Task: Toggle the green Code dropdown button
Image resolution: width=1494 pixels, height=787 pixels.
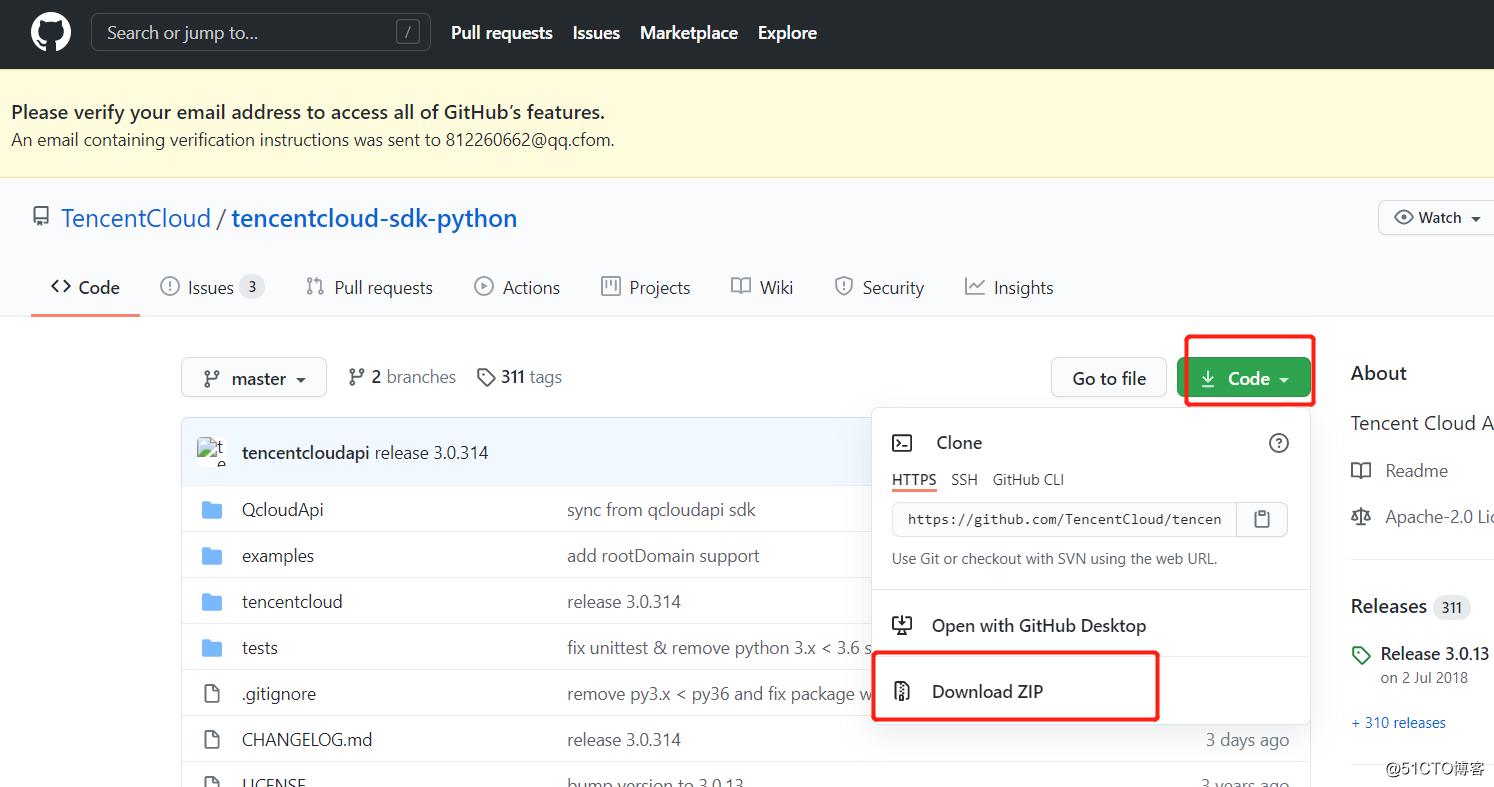Action: [x=1244, y=378]
